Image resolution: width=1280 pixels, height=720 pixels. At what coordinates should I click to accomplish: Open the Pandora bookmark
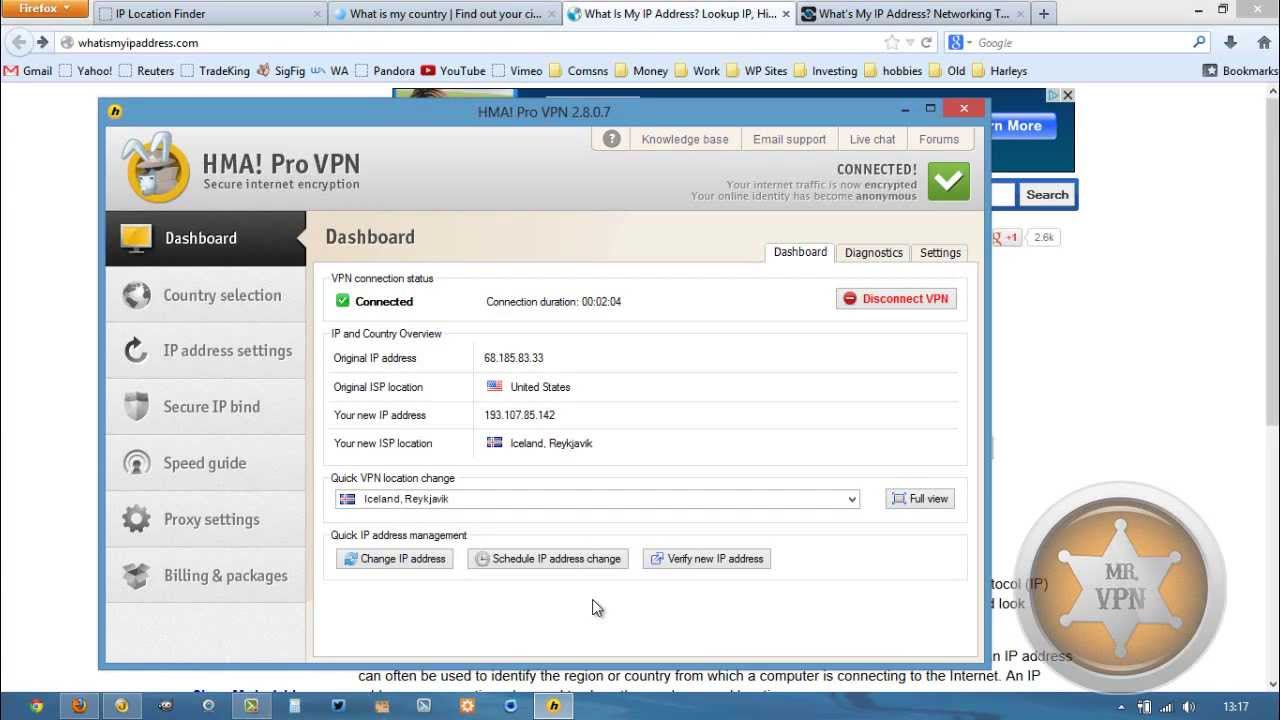pos(383,71)
